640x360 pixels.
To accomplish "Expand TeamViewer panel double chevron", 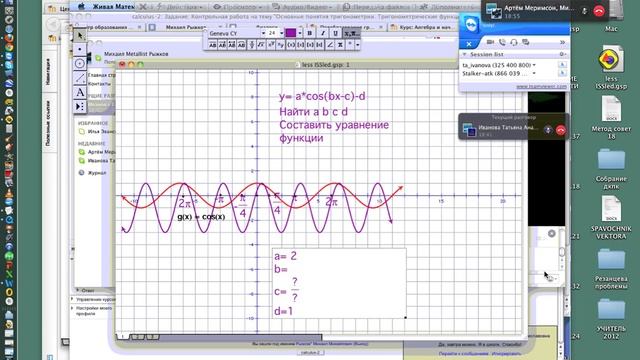I will [x=562, y=42].
